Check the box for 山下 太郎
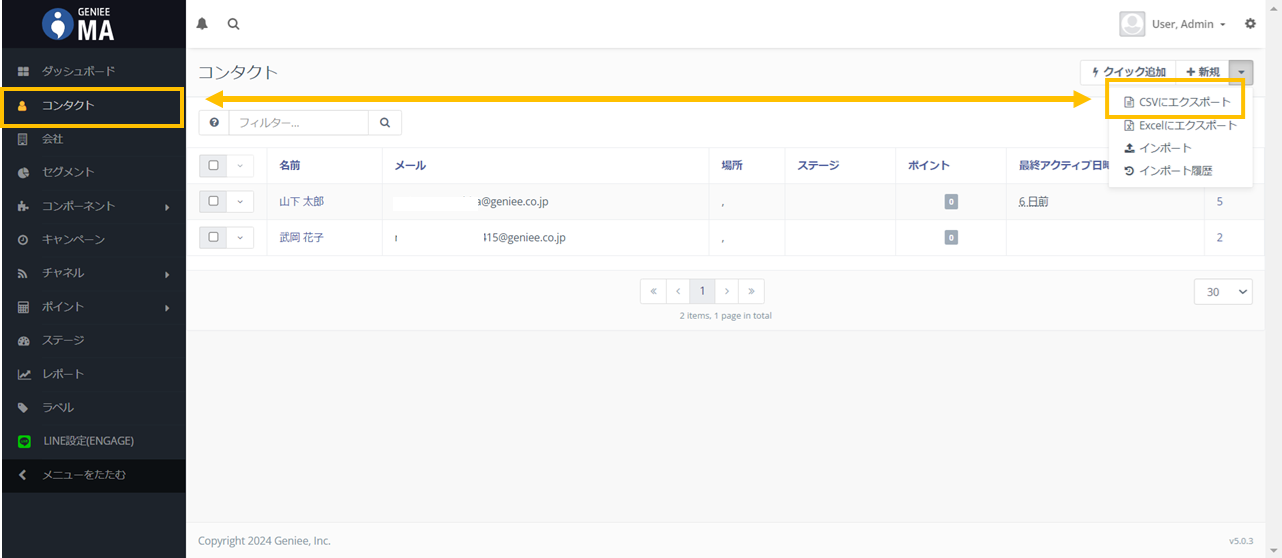Screen dimensions: 1282x558 click(213, 202)
